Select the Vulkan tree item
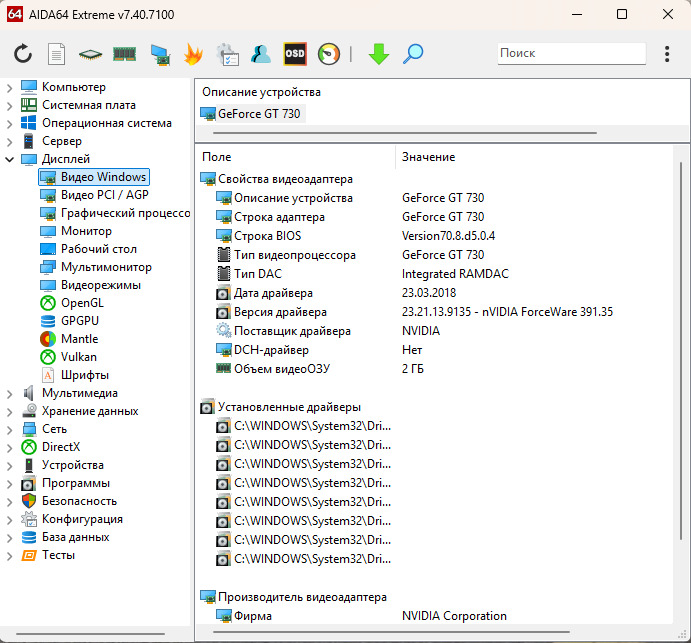 (78, 357)
